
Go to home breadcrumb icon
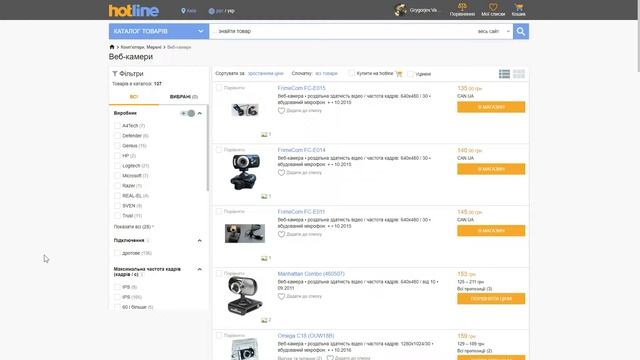(112, 47)
